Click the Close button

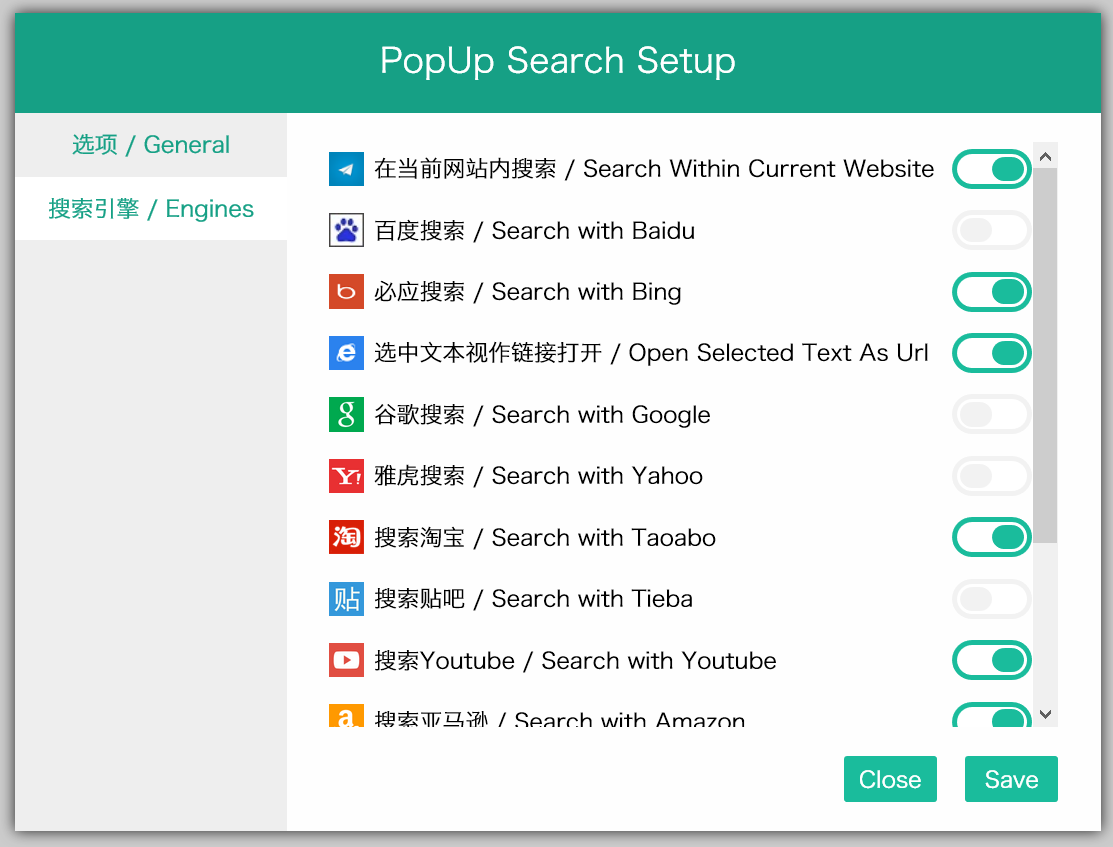(x=890, y=779)
